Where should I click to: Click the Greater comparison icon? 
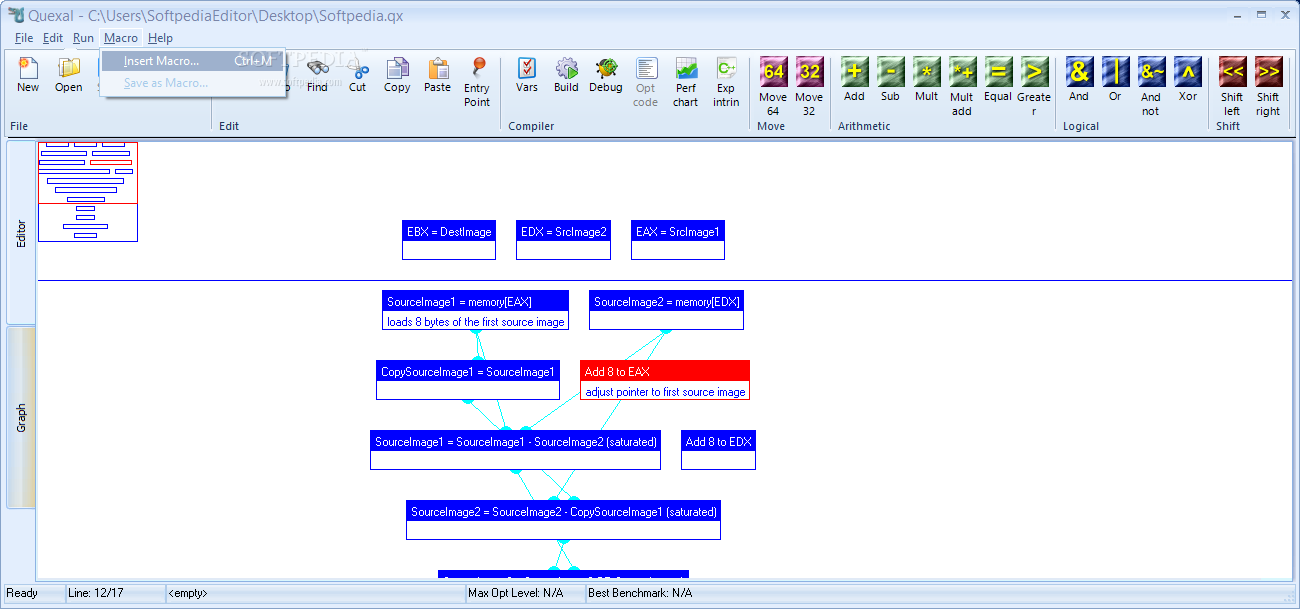(1034, 71)
